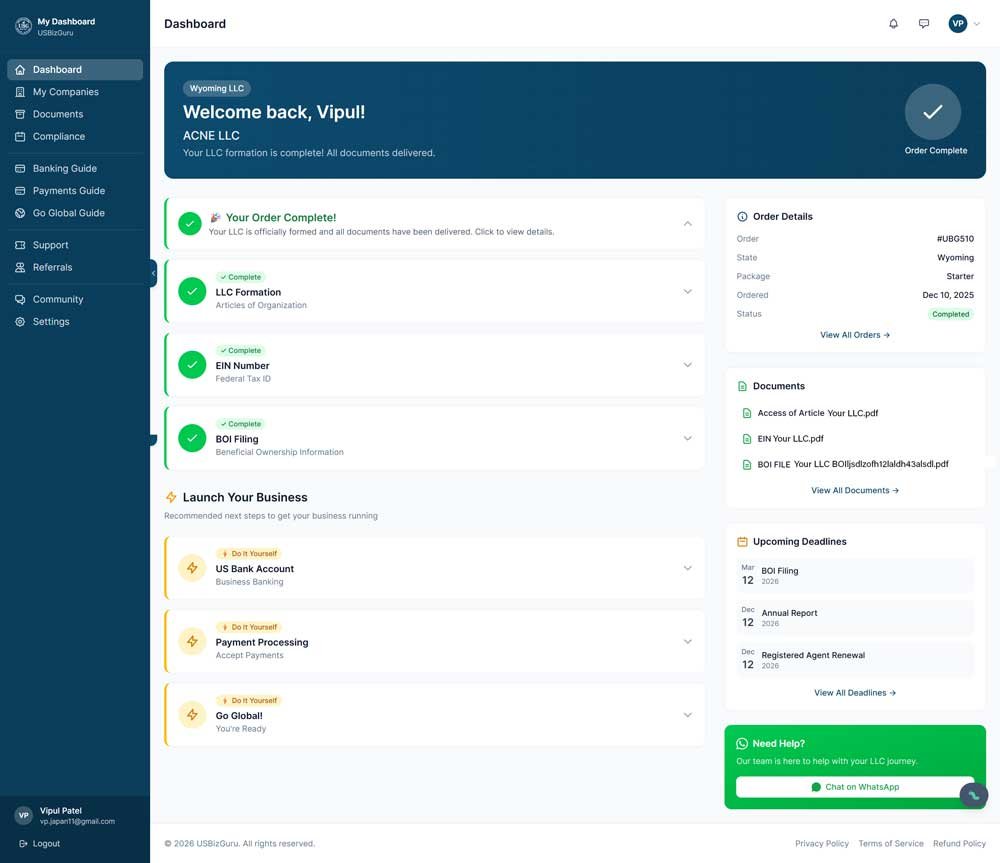This screenshot has width=1000, height=863.
Task: Expand the BOI Filing details chevron
Action: tap(687, 438)
